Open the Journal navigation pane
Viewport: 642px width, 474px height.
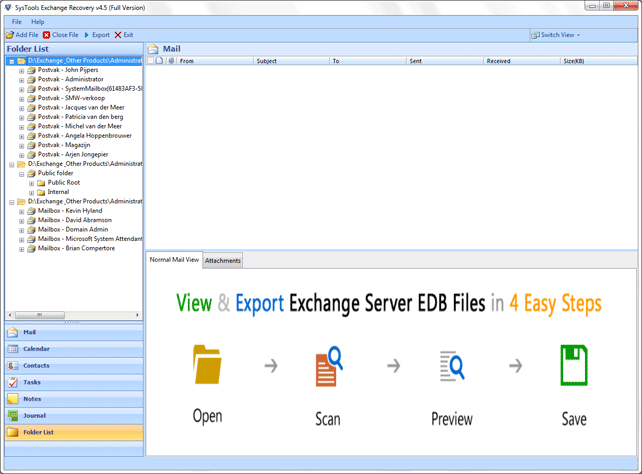click(x=74, y=415)
